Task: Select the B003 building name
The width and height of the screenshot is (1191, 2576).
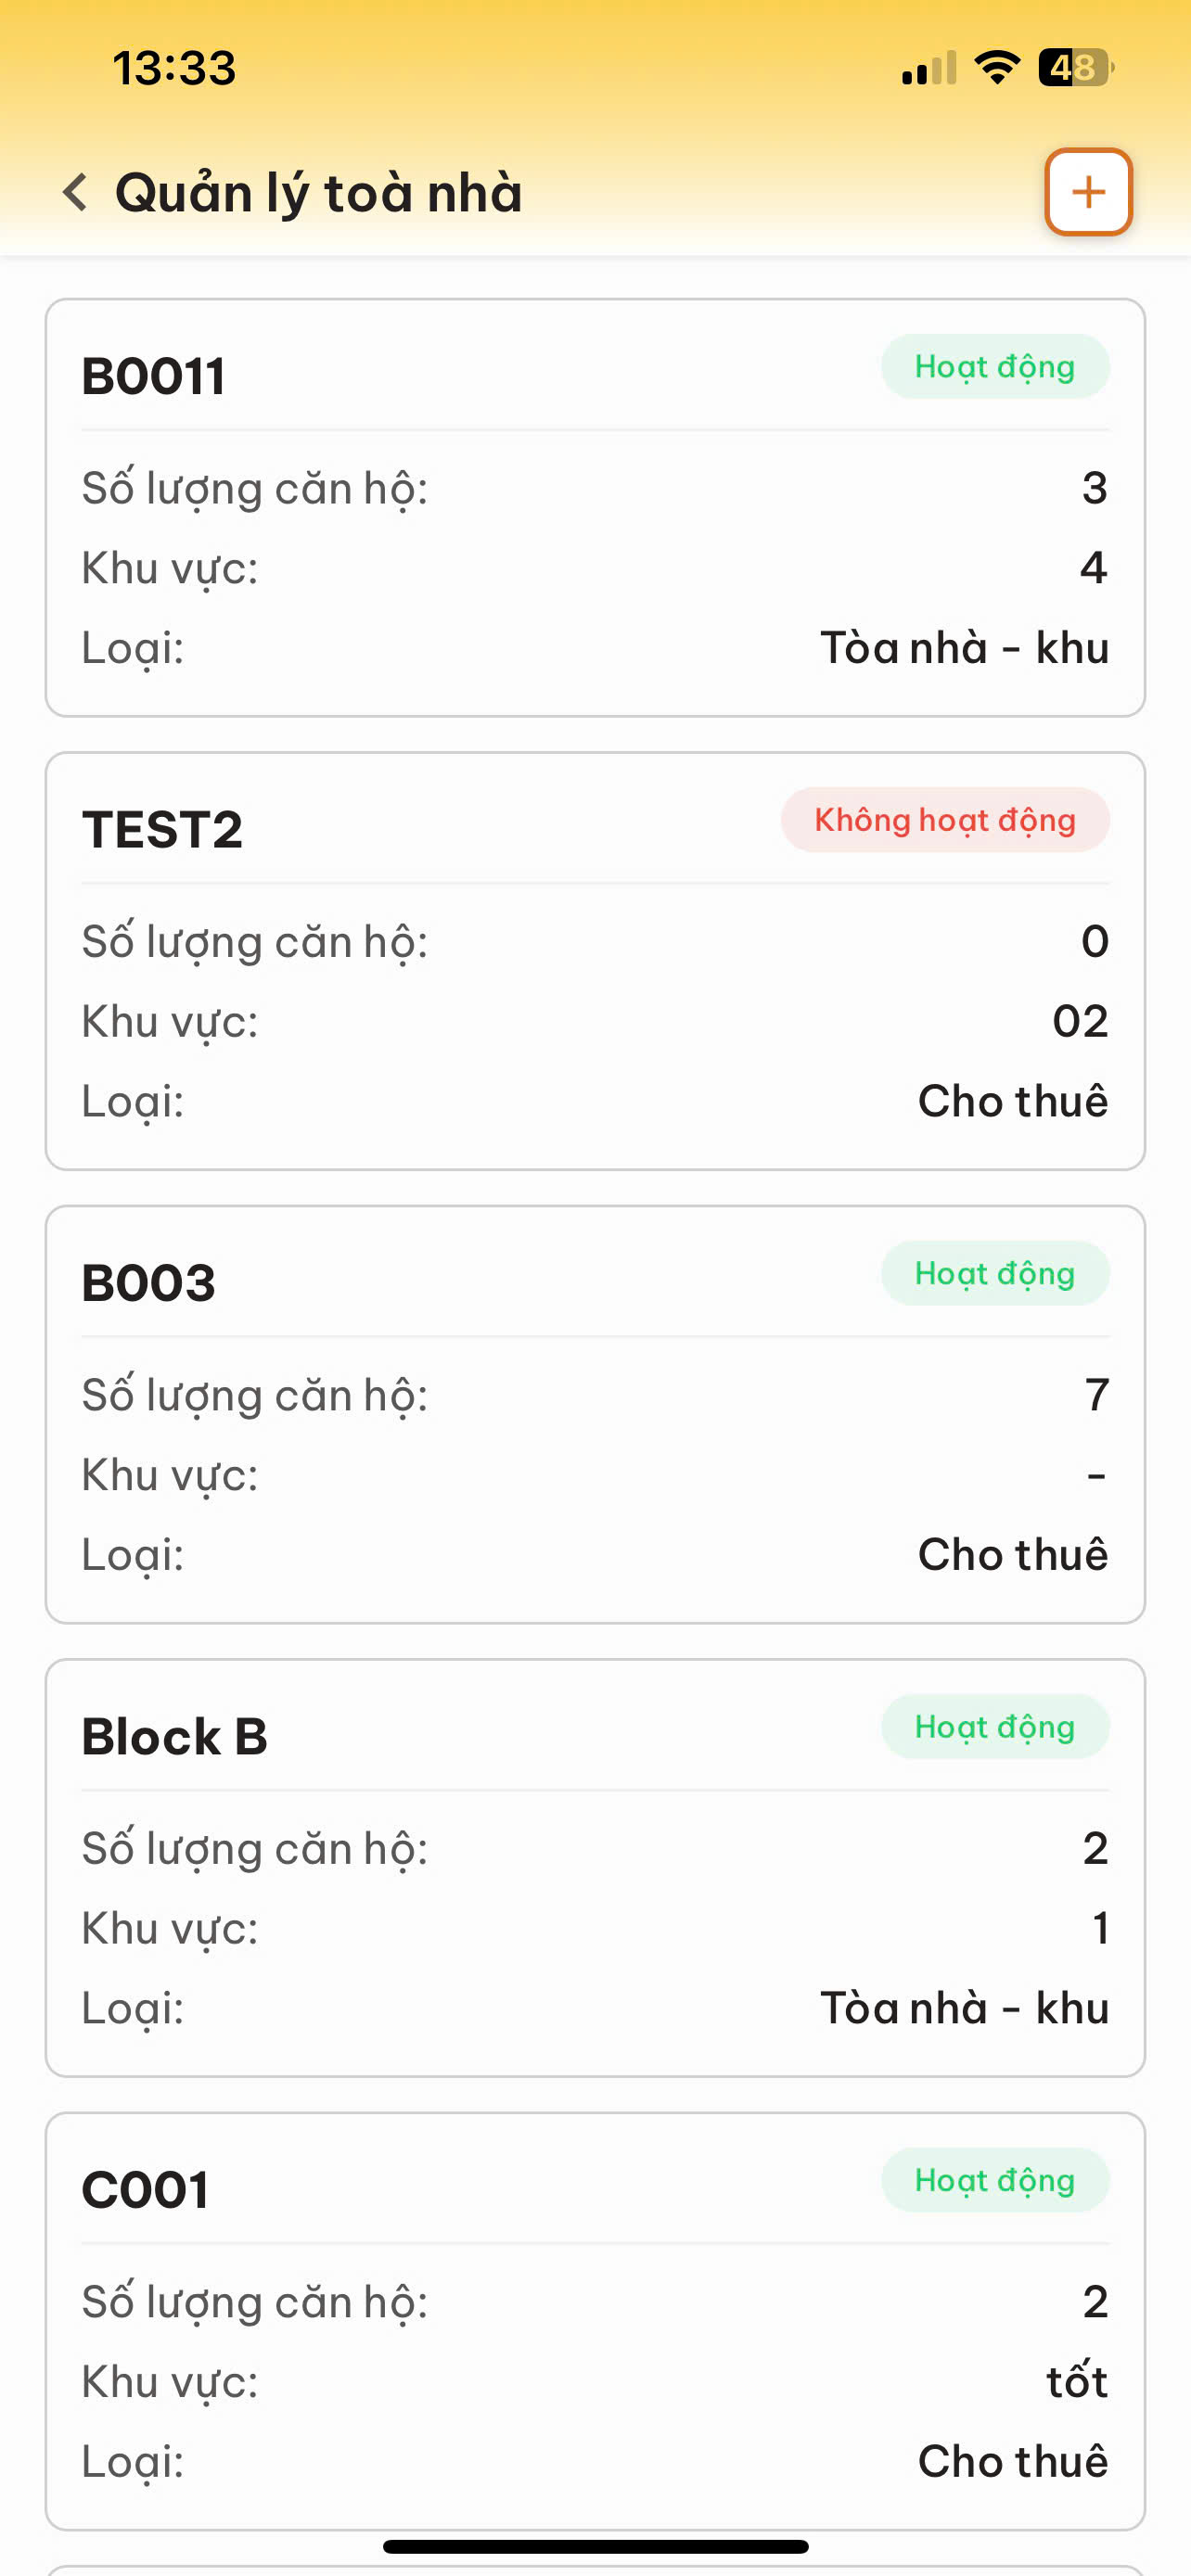Action: (148, 1283)
